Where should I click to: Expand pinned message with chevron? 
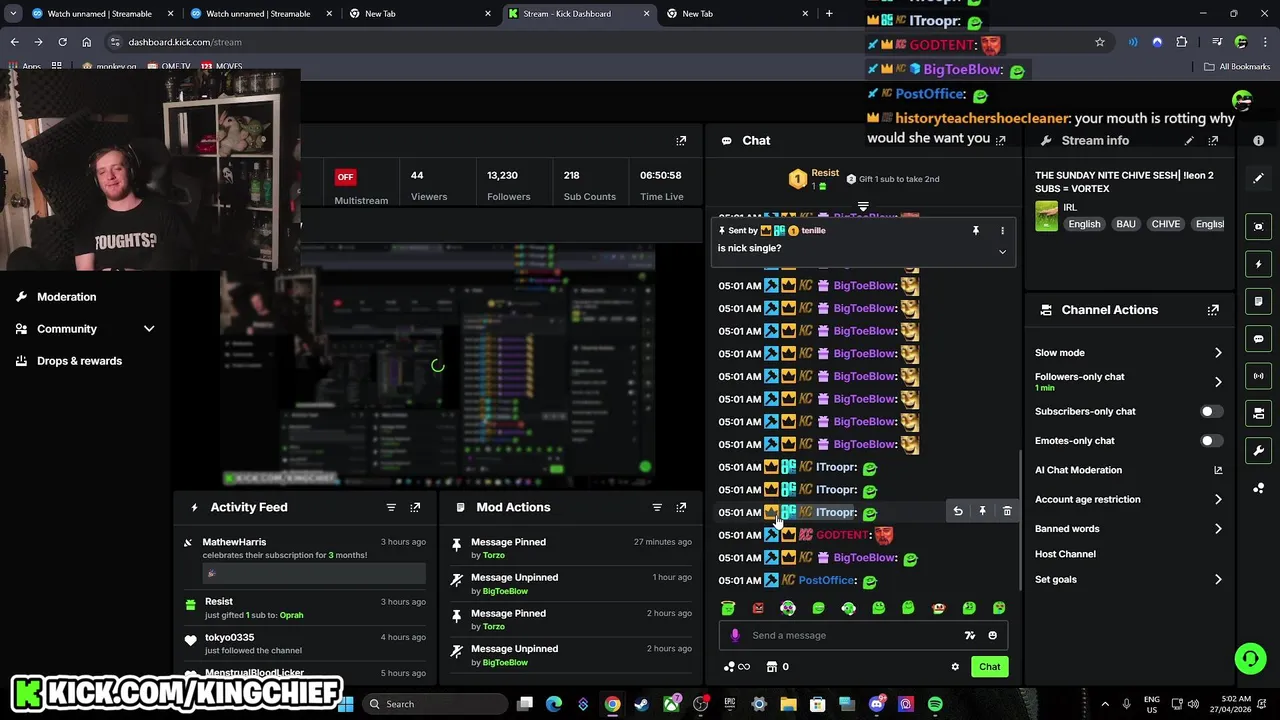tap(1002, 252)
